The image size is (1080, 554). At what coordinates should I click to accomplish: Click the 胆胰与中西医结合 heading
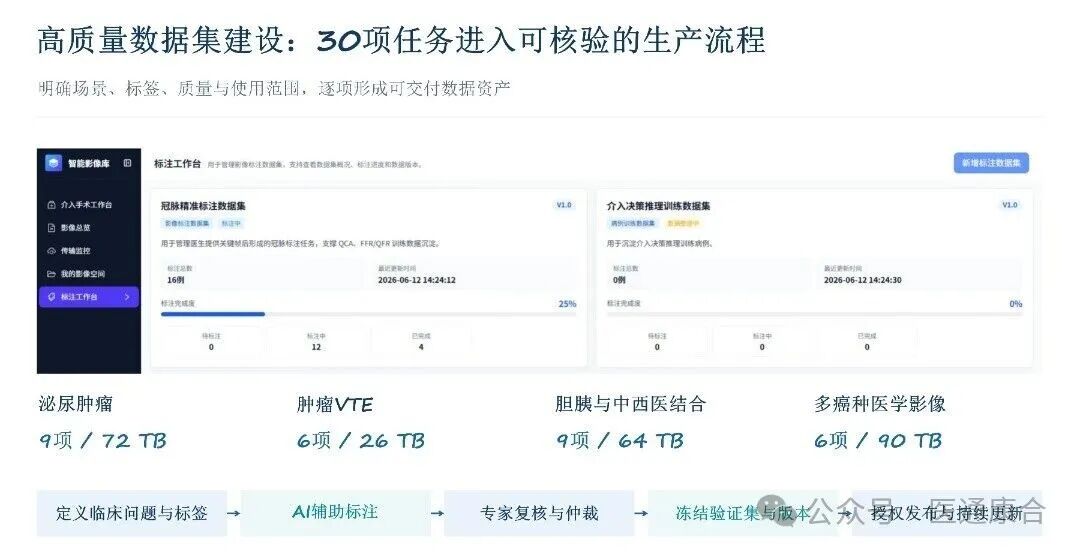631,404
